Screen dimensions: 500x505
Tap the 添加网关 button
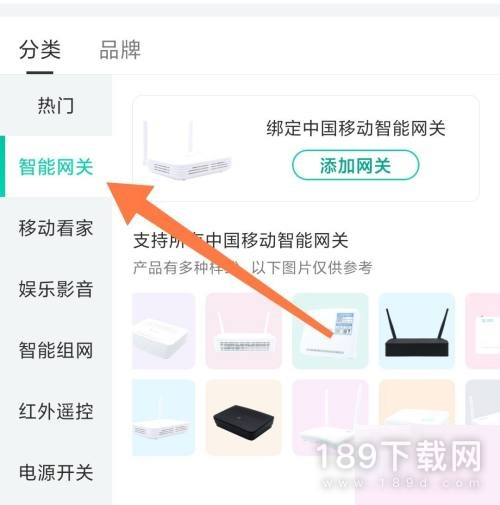(x=355, y=165)
